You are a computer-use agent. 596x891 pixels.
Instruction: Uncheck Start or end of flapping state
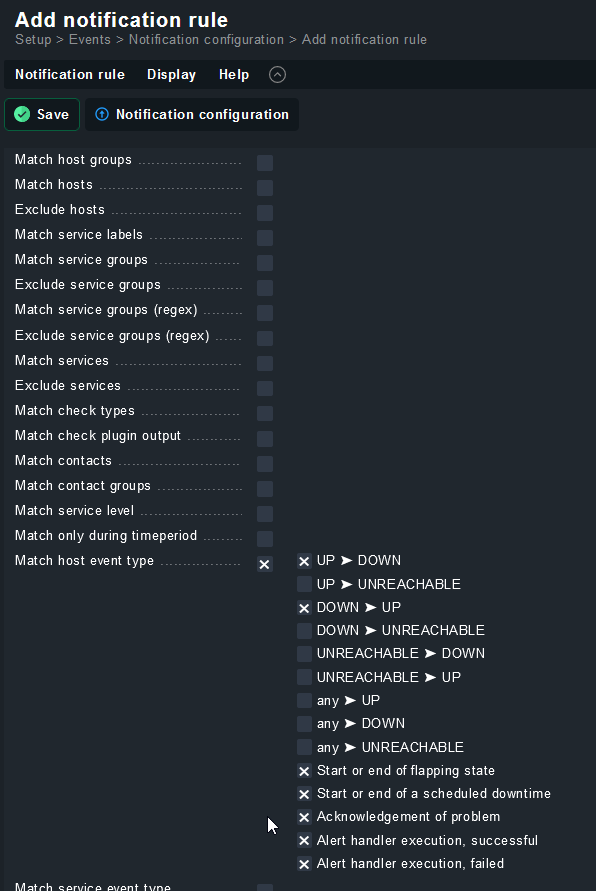tap(304, 770)
